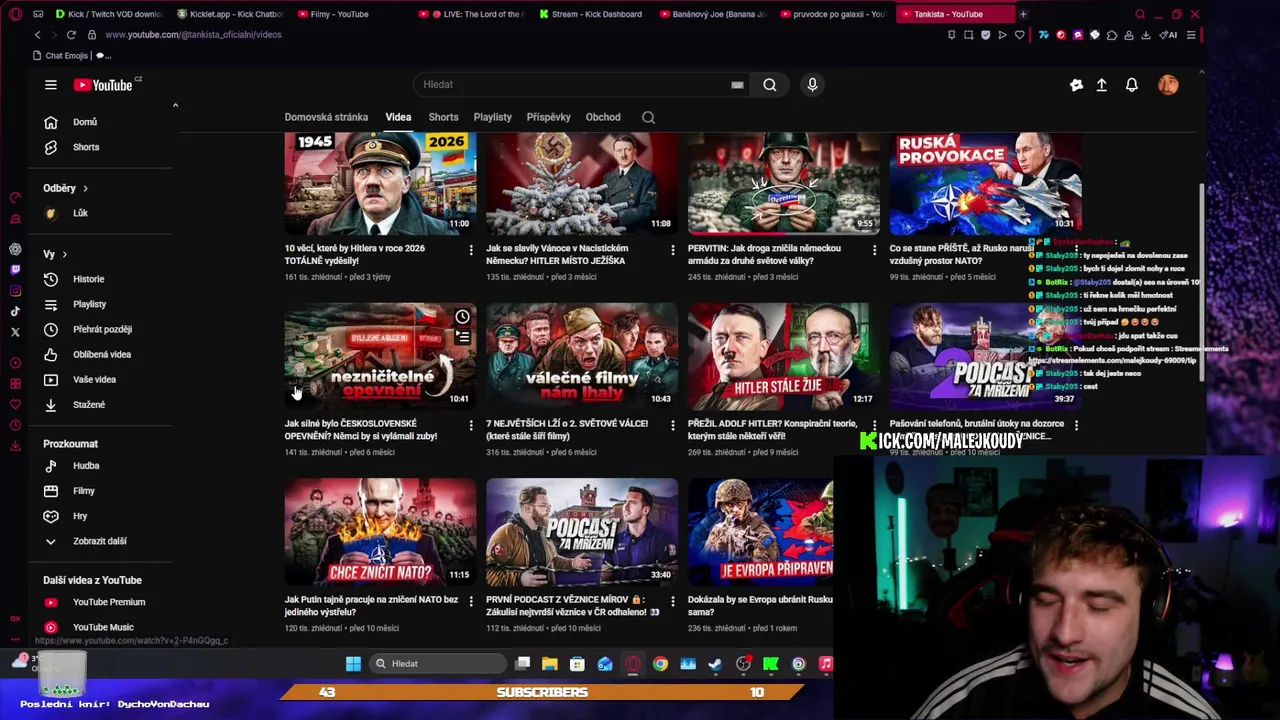Image resolution: width=1280 pixels, height=720 pixels.
Task: Switch to channel Playlisty tab
Action: pos(492,117)
